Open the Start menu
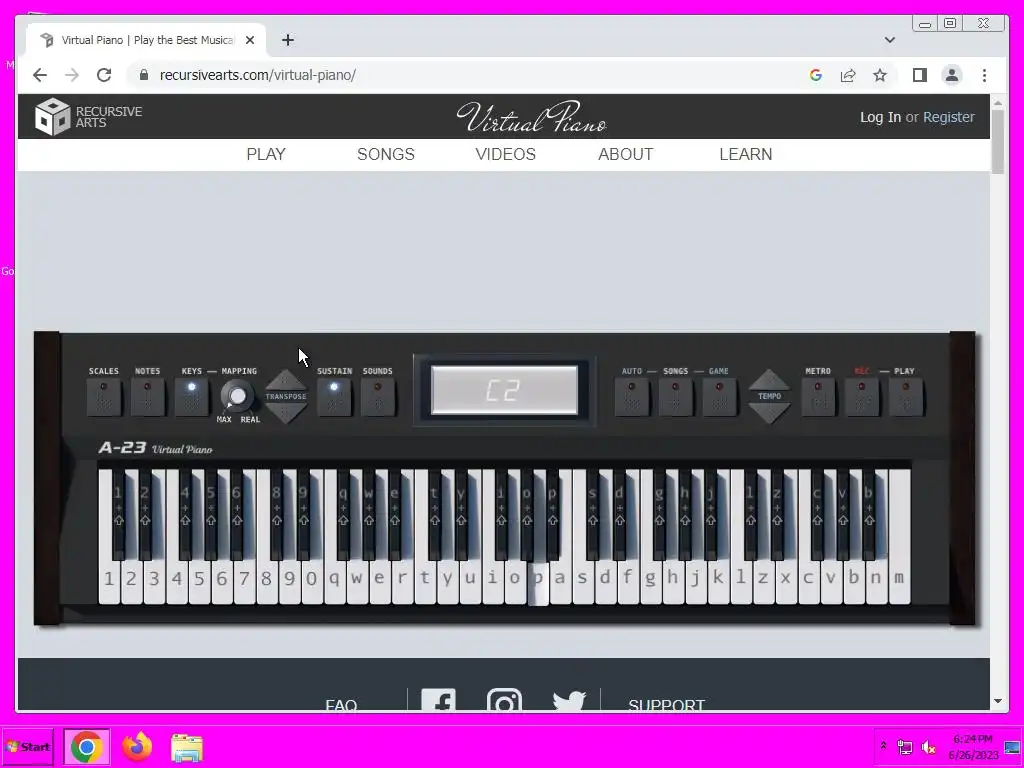Image resolution: width=1024 pixels, height=768 pixels. point(27,746)
